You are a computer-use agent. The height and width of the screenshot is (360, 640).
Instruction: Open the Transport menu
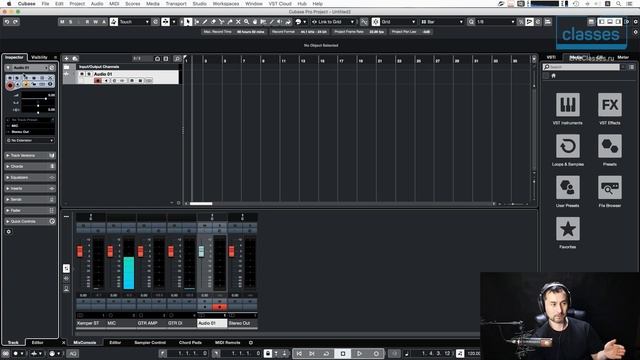(x=176, y=3)
